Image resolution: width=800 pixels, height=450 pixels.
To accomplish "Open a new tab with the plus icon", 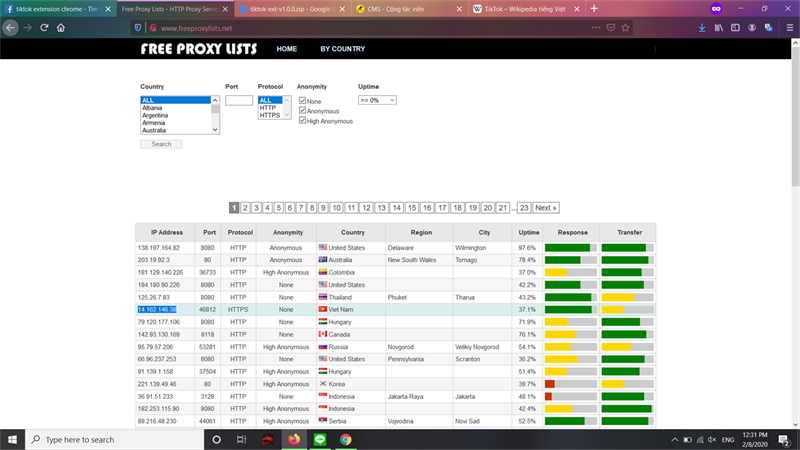I will point(594,9).
